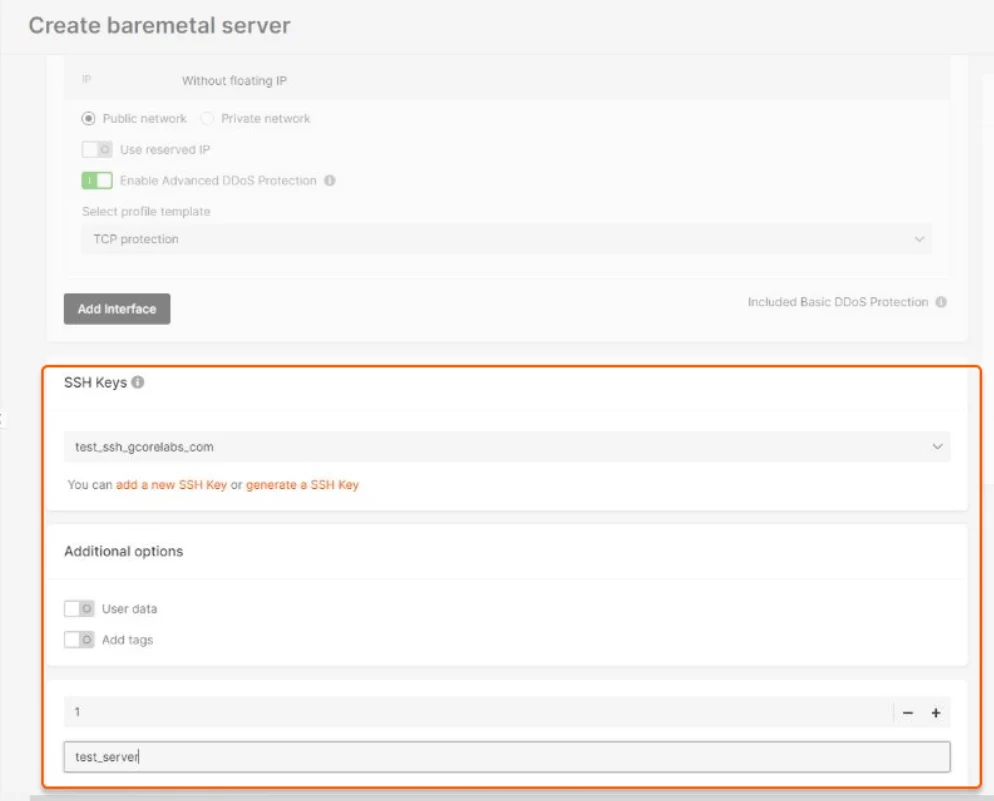Viewport: 994px width, 801px height.
Task: Increase server count with the plus button
Action: (936, 713)
